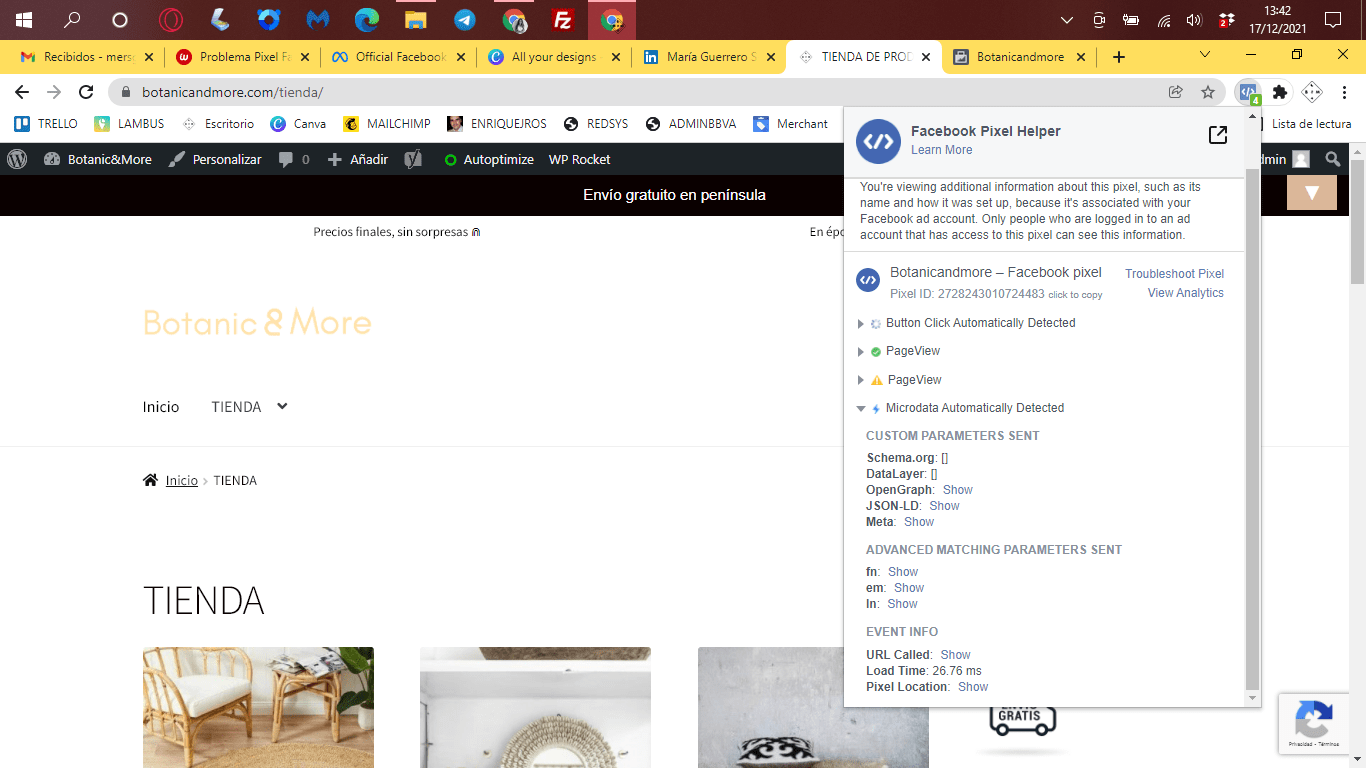Close the TIENDA DE PROD tab
The width and height of the screenshot is (1366, 768).
click(926, 57)
